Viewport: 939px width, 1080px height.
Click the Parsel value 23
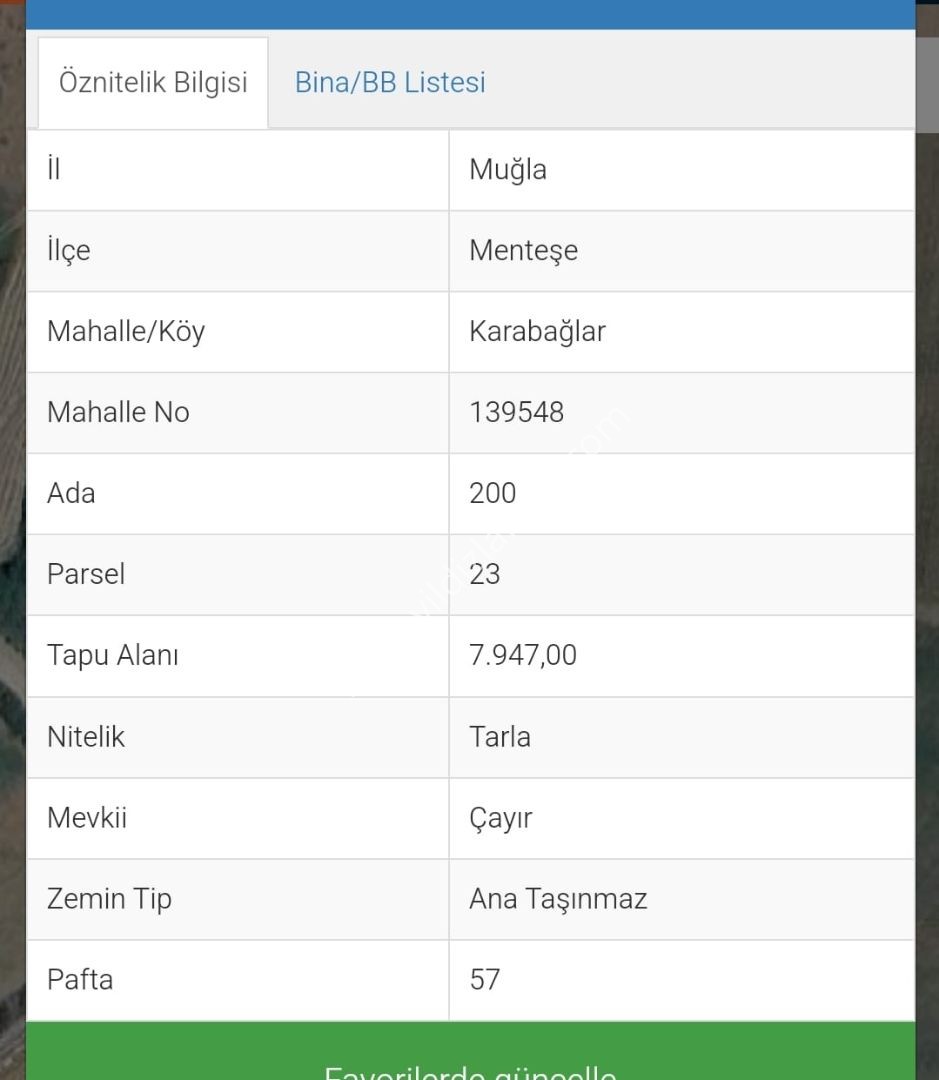[485, 574]
